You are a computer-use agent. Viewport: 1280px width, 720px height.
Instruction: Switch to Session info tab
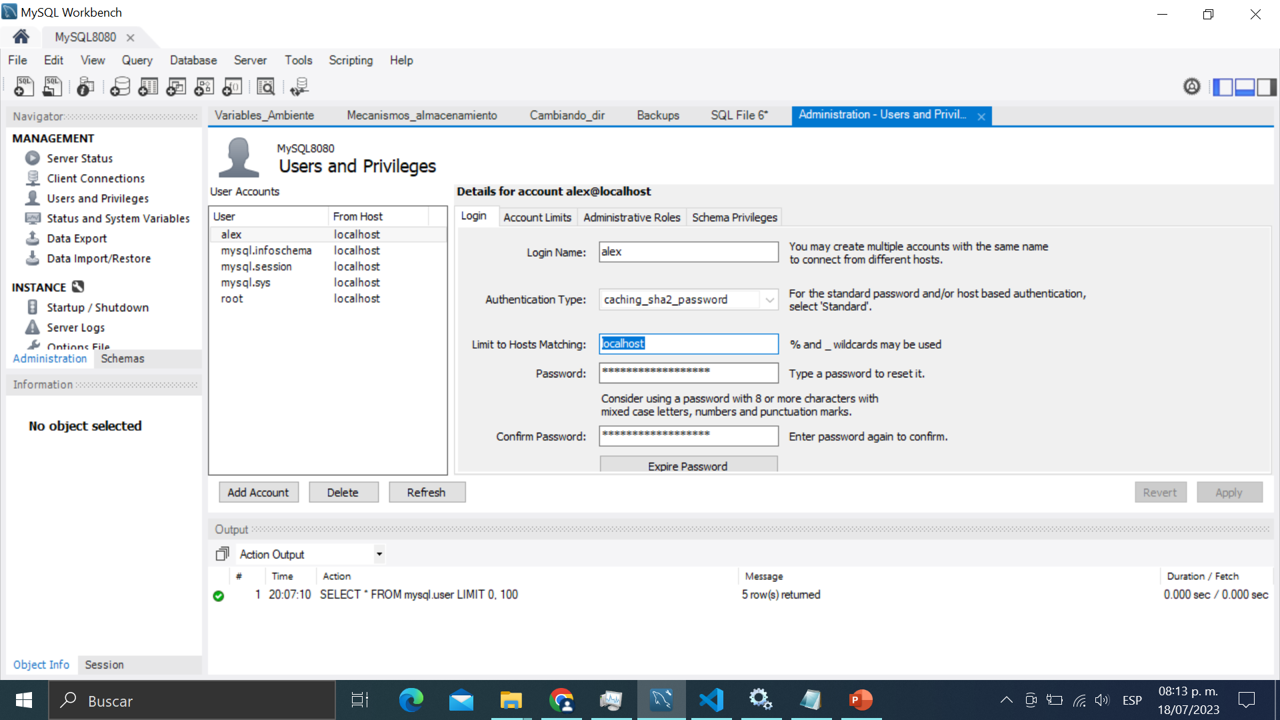pos(104,664)
